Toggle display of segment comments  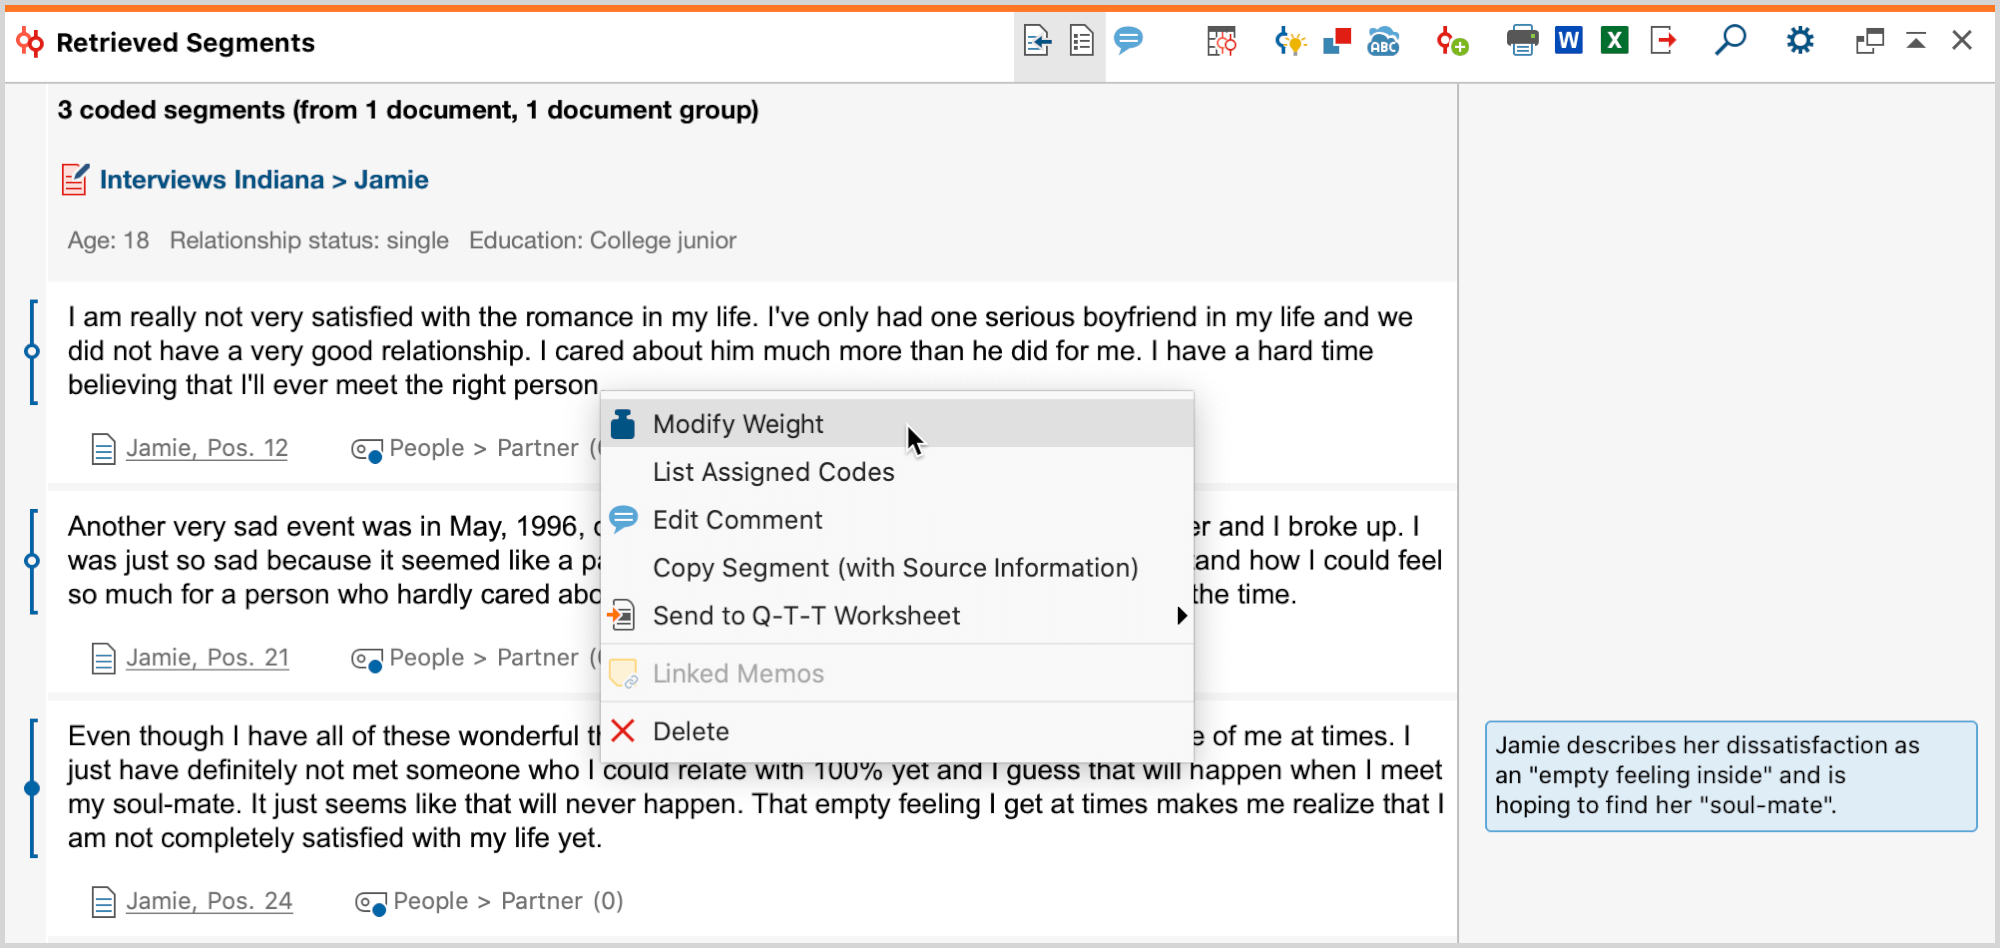1129,41
